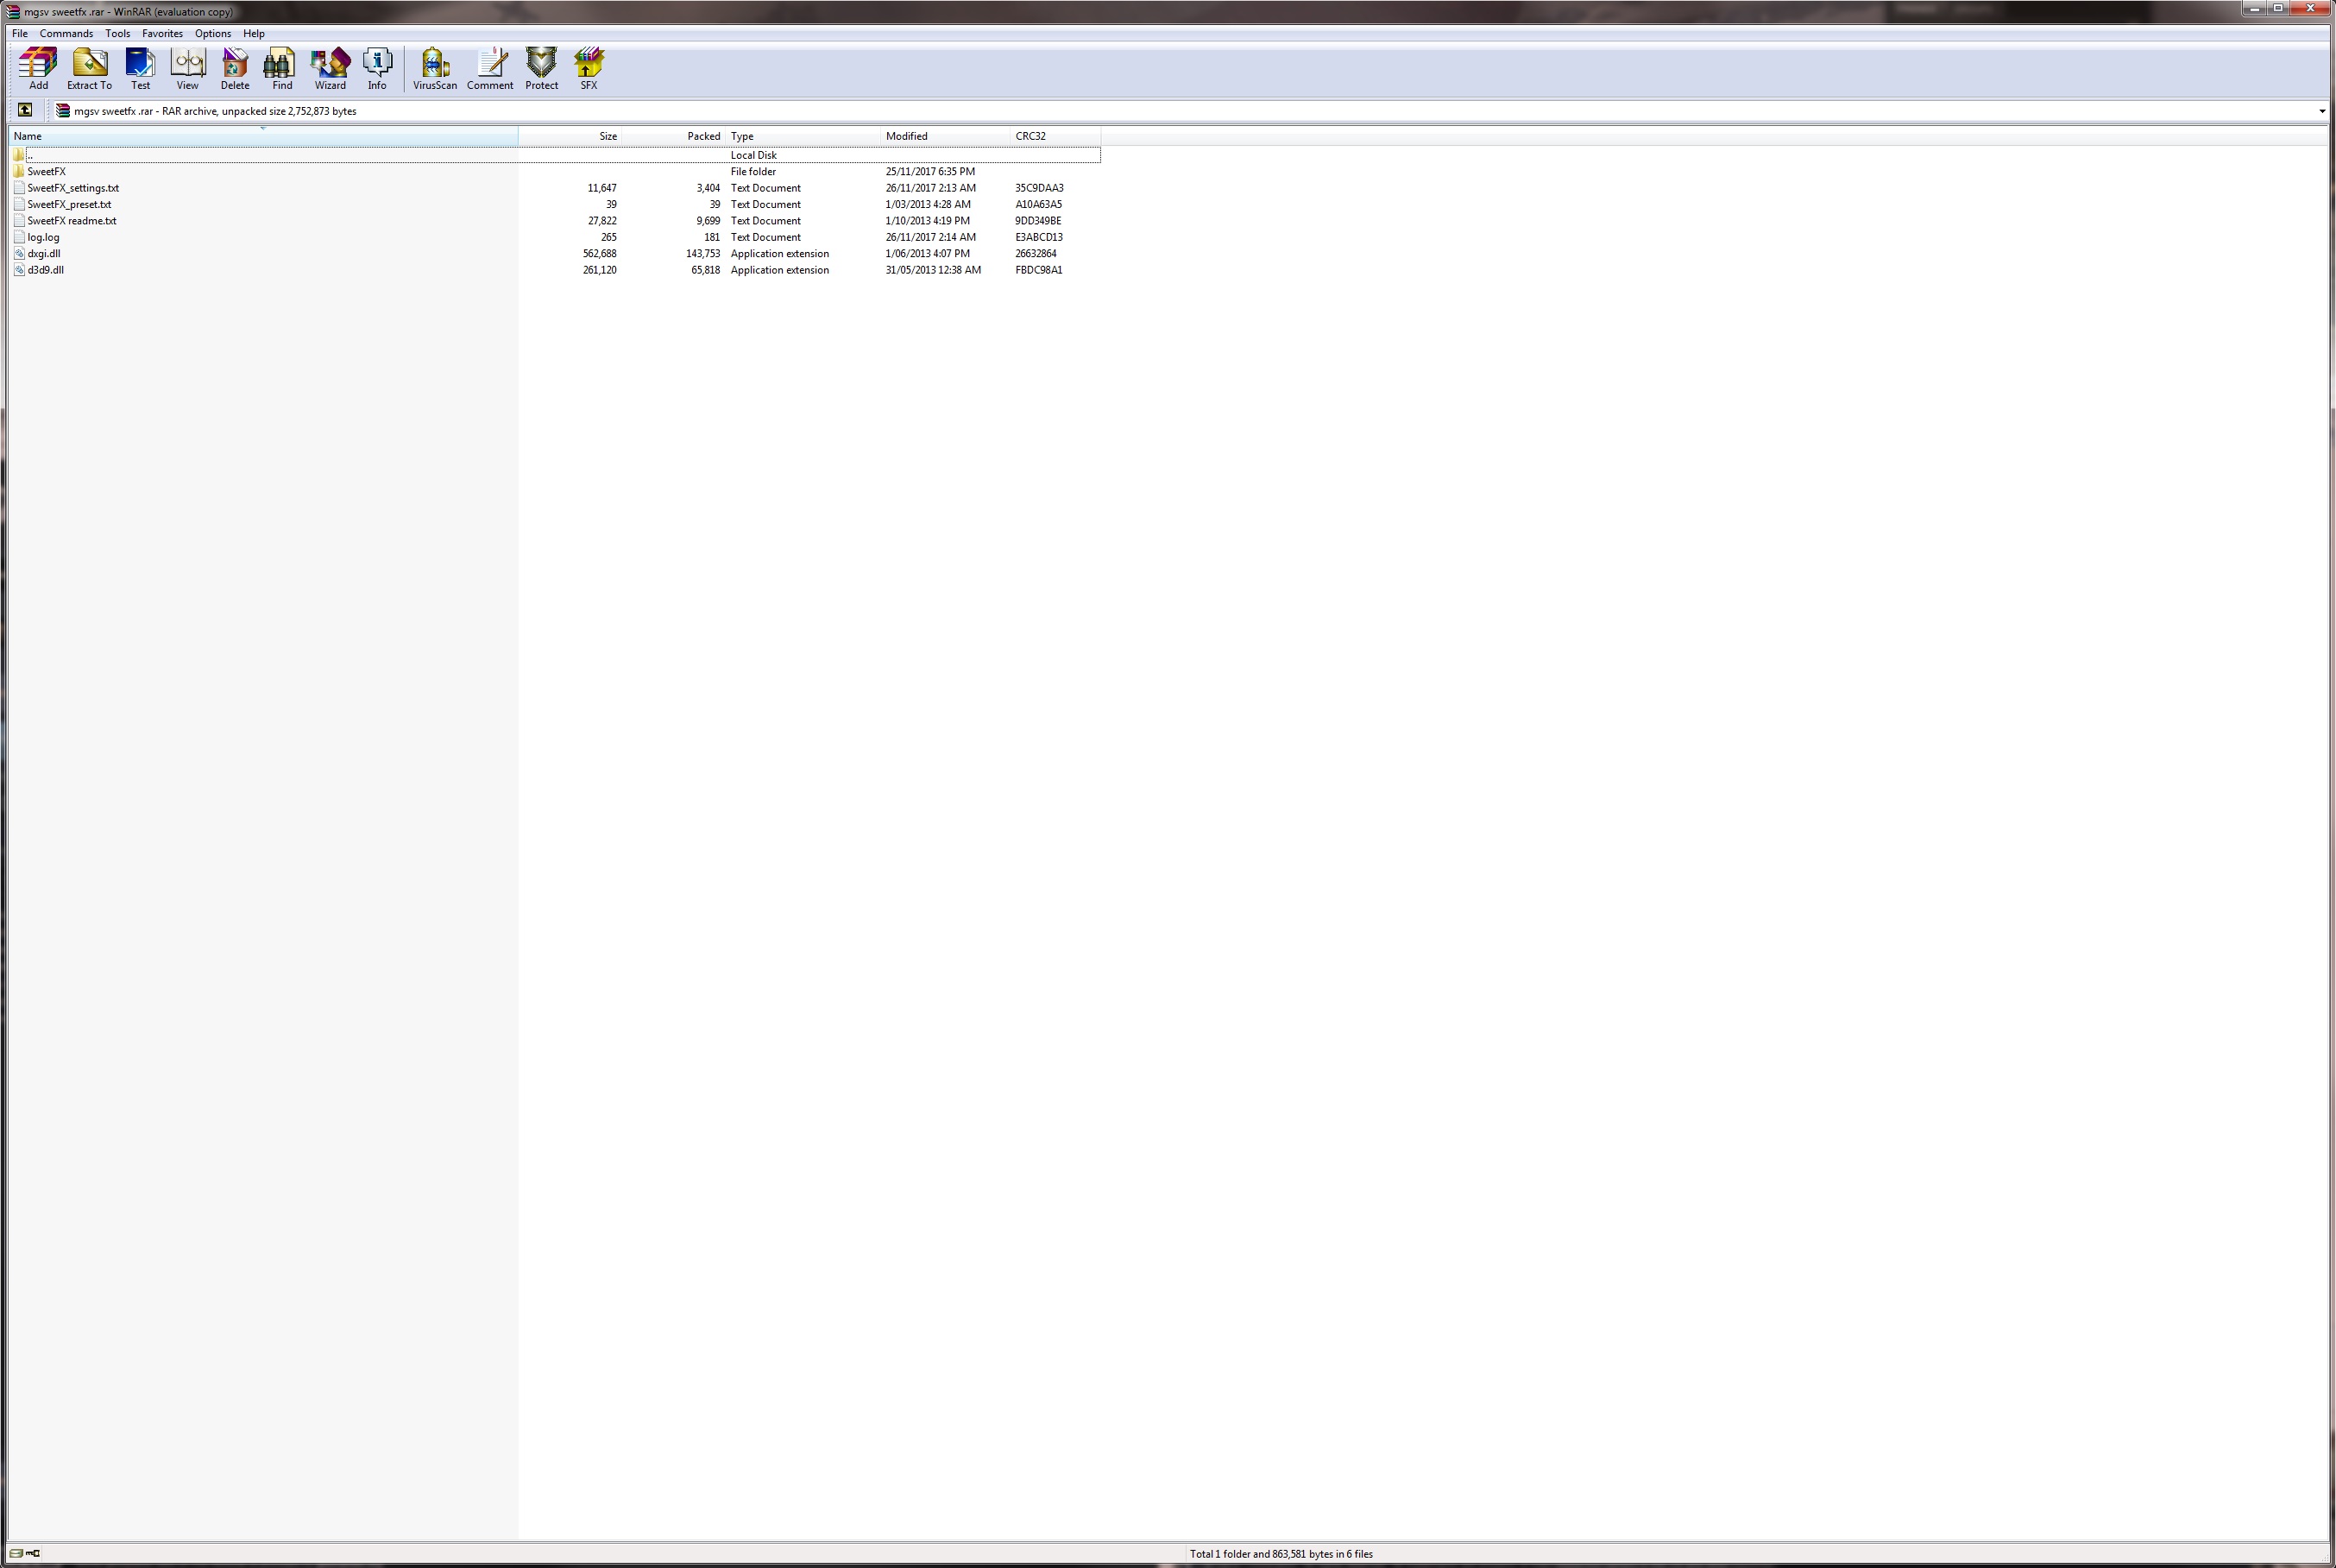Run the Test archive tool
Screen dimensions: 2336x1568
coord(140,67)
